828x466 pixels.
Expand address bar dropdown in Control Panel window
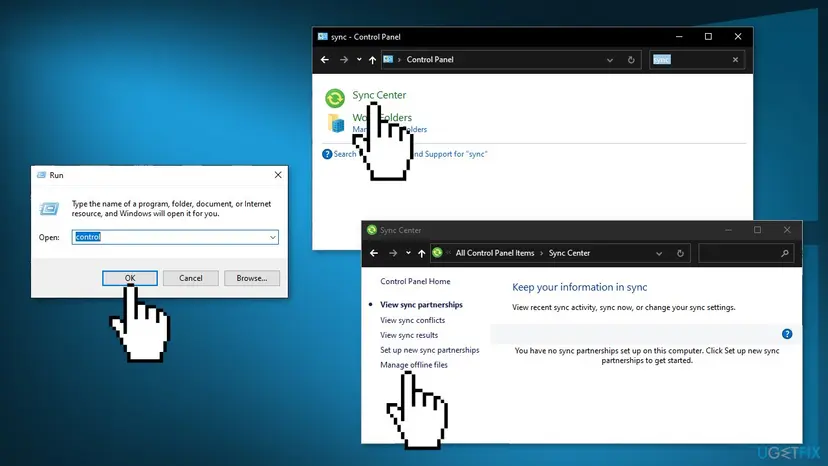tap(610, 60)
